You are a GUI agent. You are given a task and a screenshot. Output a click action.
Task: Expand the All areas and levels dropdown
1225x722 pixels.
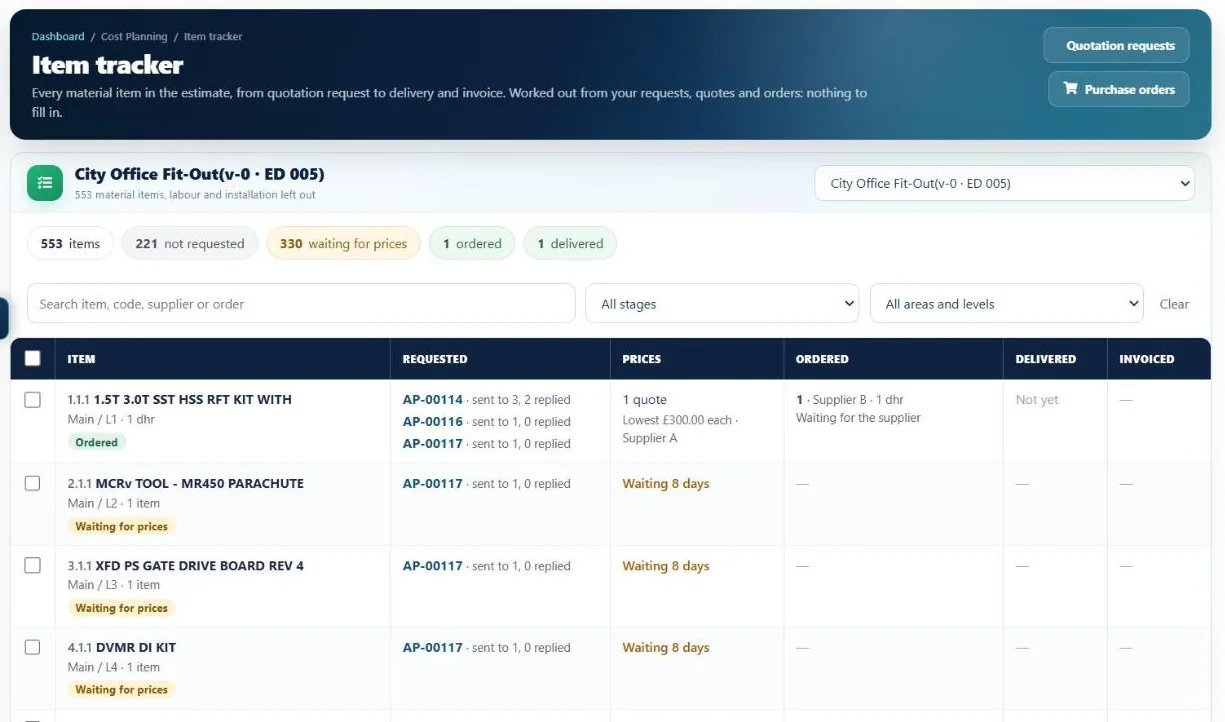coord(1007,304)
